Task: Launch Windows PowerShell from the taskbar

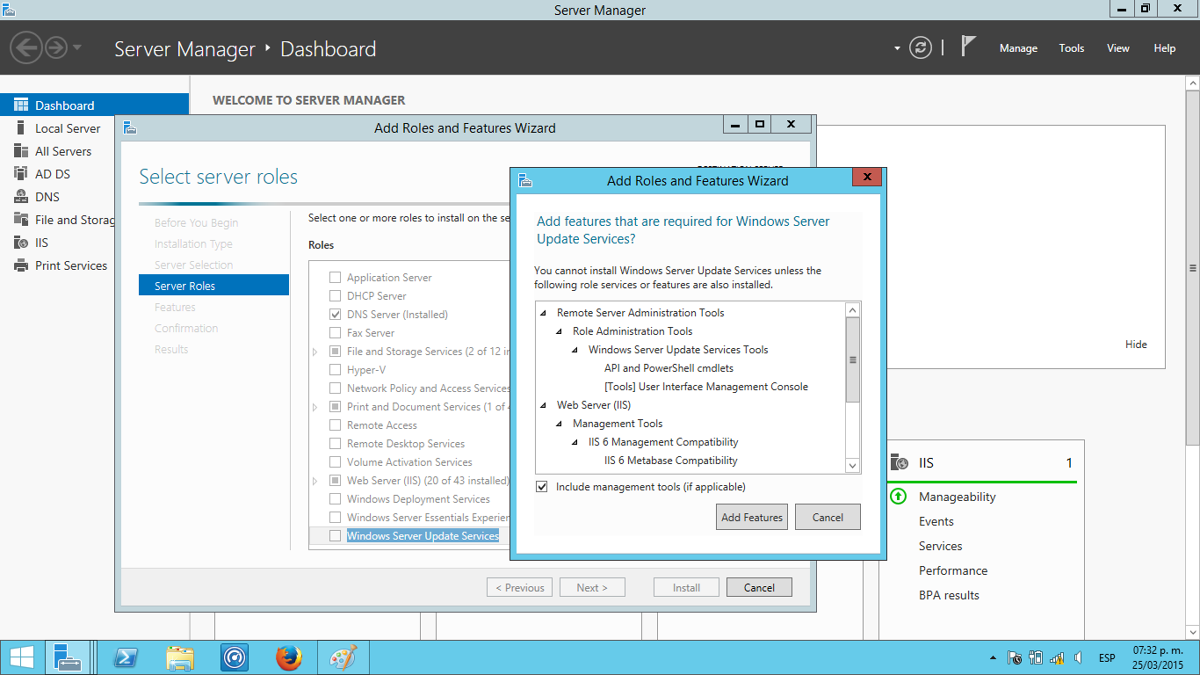Action: click(125, 657)
